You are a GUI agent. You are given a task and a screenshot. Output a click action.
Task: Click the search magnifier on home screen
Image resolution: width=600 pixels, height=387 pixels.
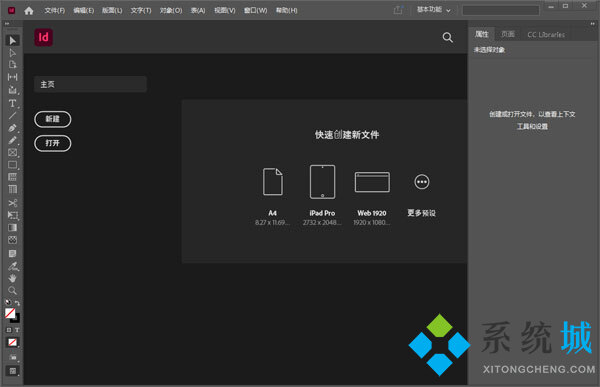point(447,37)
